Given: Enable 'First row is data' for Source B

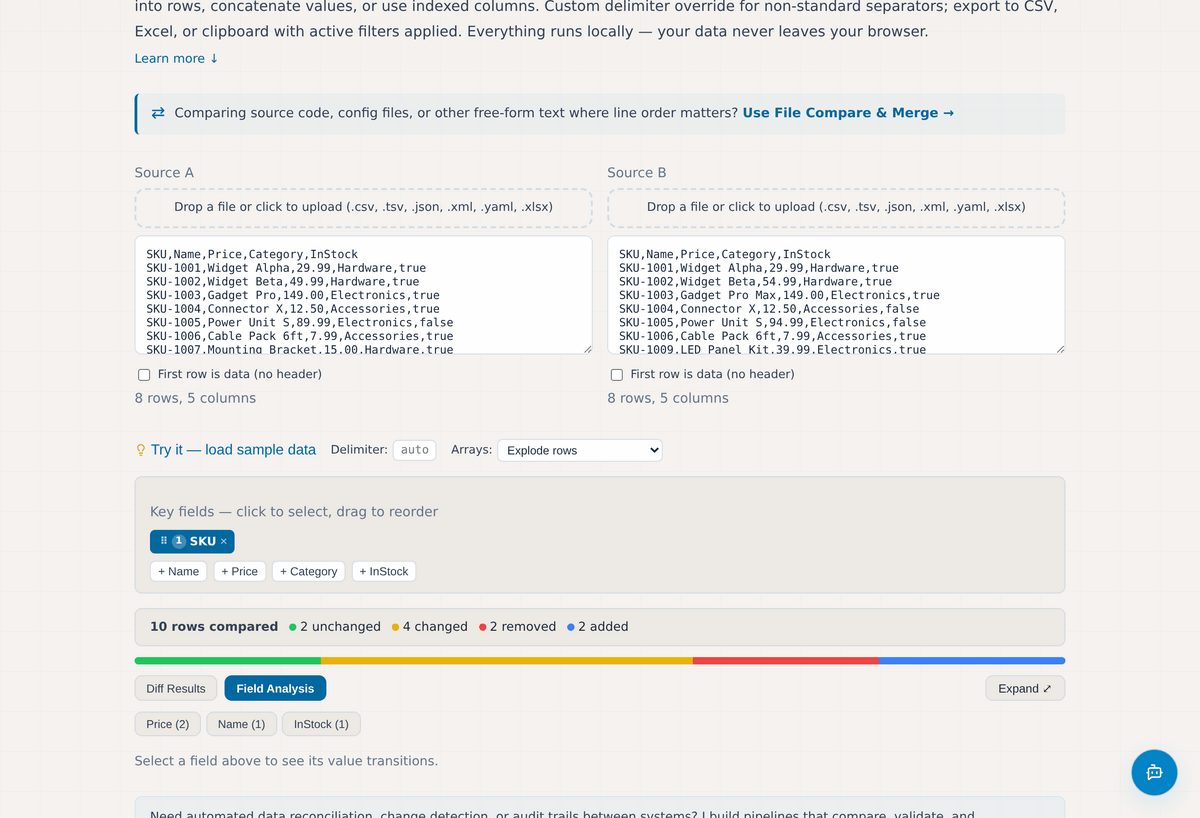Looking at the screenshot, I should 617,375.
